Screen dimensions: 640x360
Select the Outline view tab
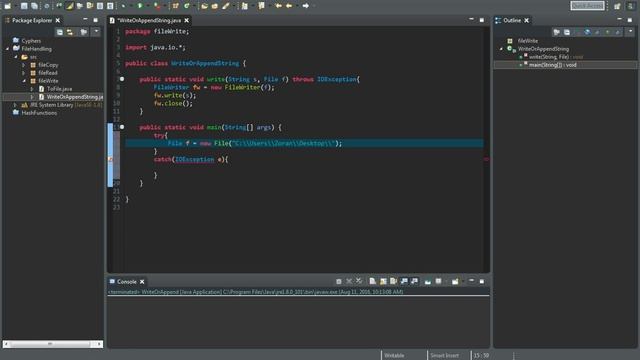[x=512, y=20]
